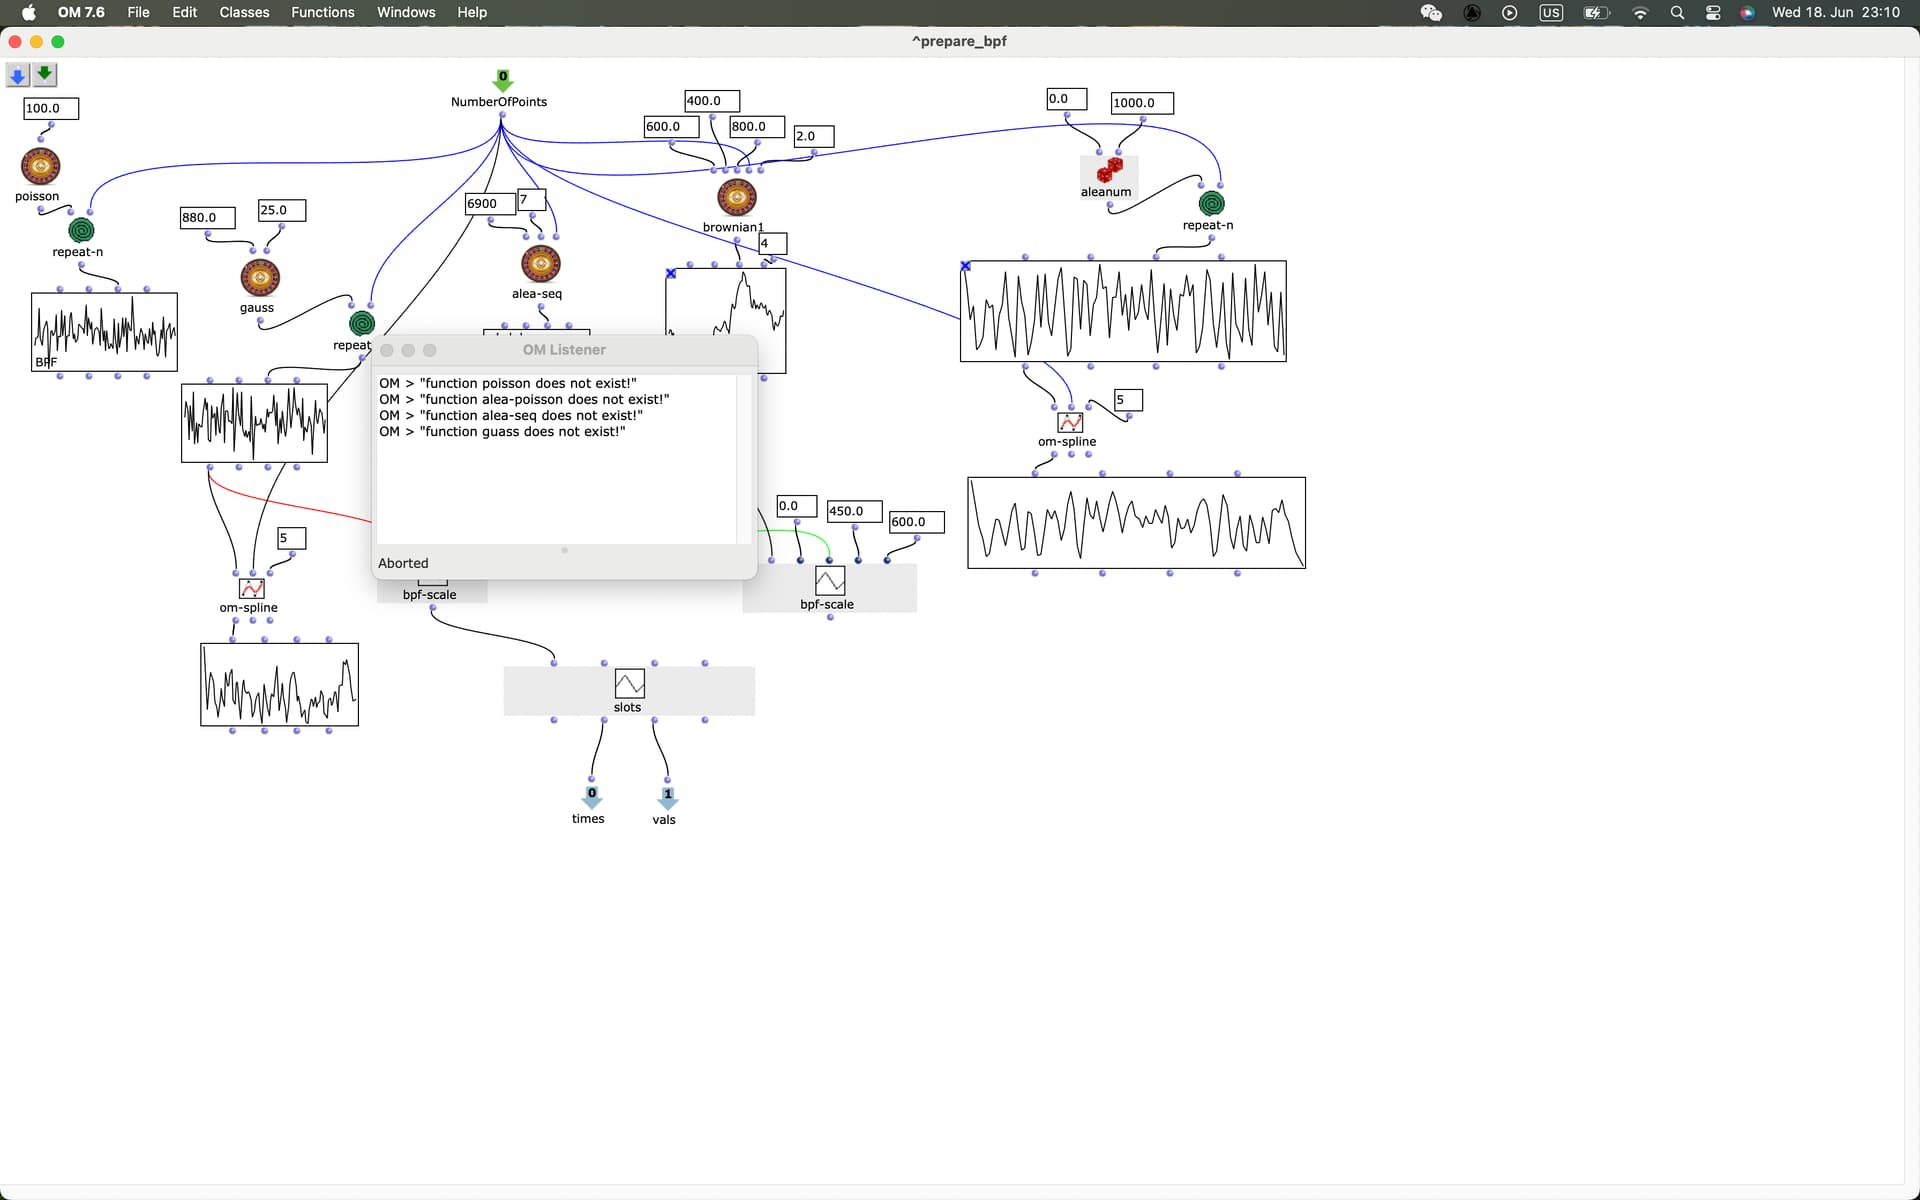Click the aleanum red dice icon
The width and height of the screenshot is (1920, 1200).
(1109, 170)
